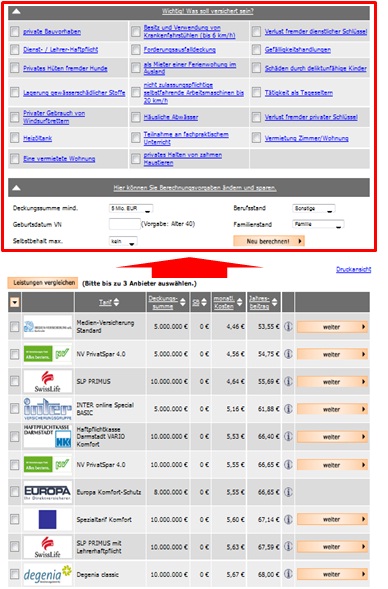The image size is (388, 589).
Task: Click weiter for Degenia classic
Action: [x=332, y=574]
